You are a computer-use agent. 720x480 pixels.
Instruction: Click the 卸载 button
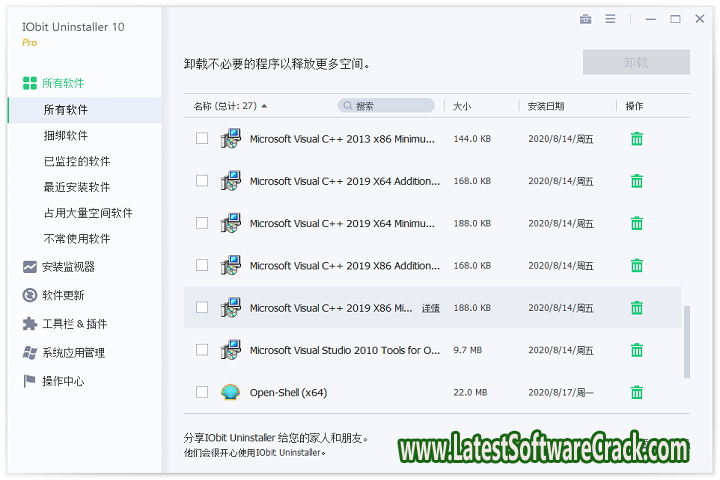(636, 62)
